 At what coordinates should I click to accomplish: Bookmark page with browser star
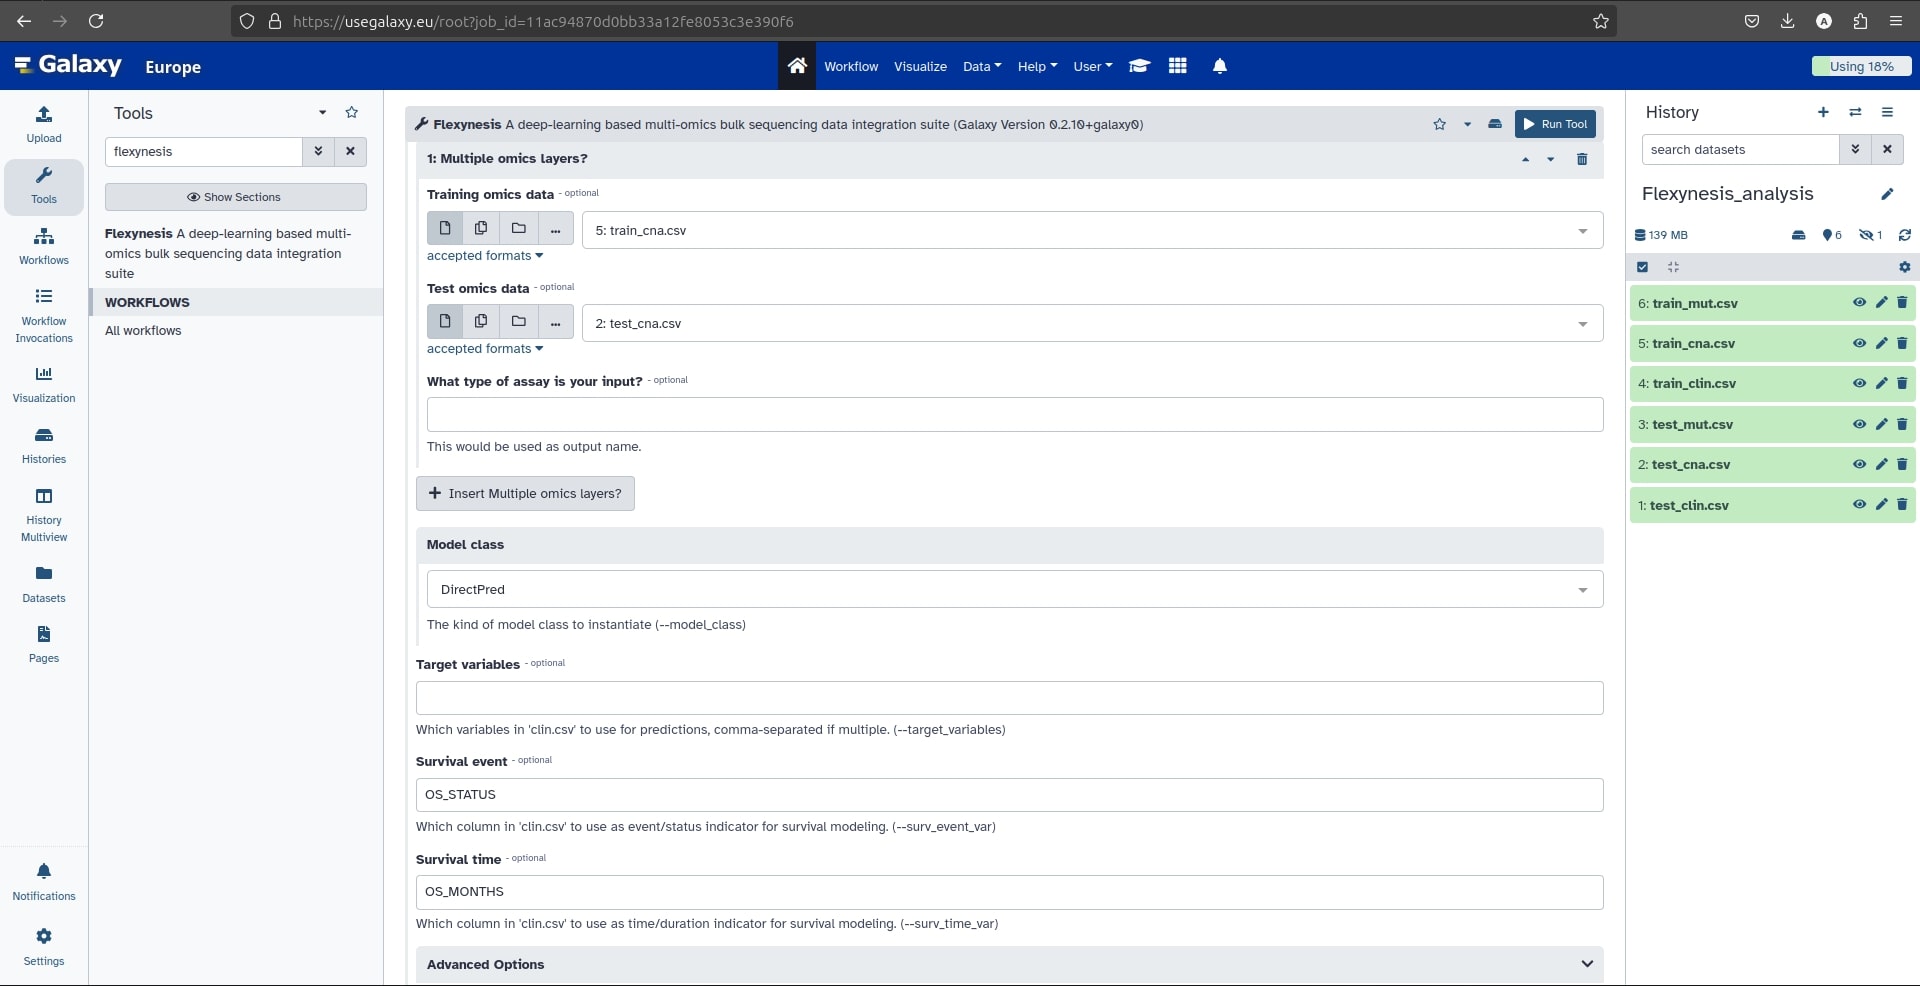1601,21
